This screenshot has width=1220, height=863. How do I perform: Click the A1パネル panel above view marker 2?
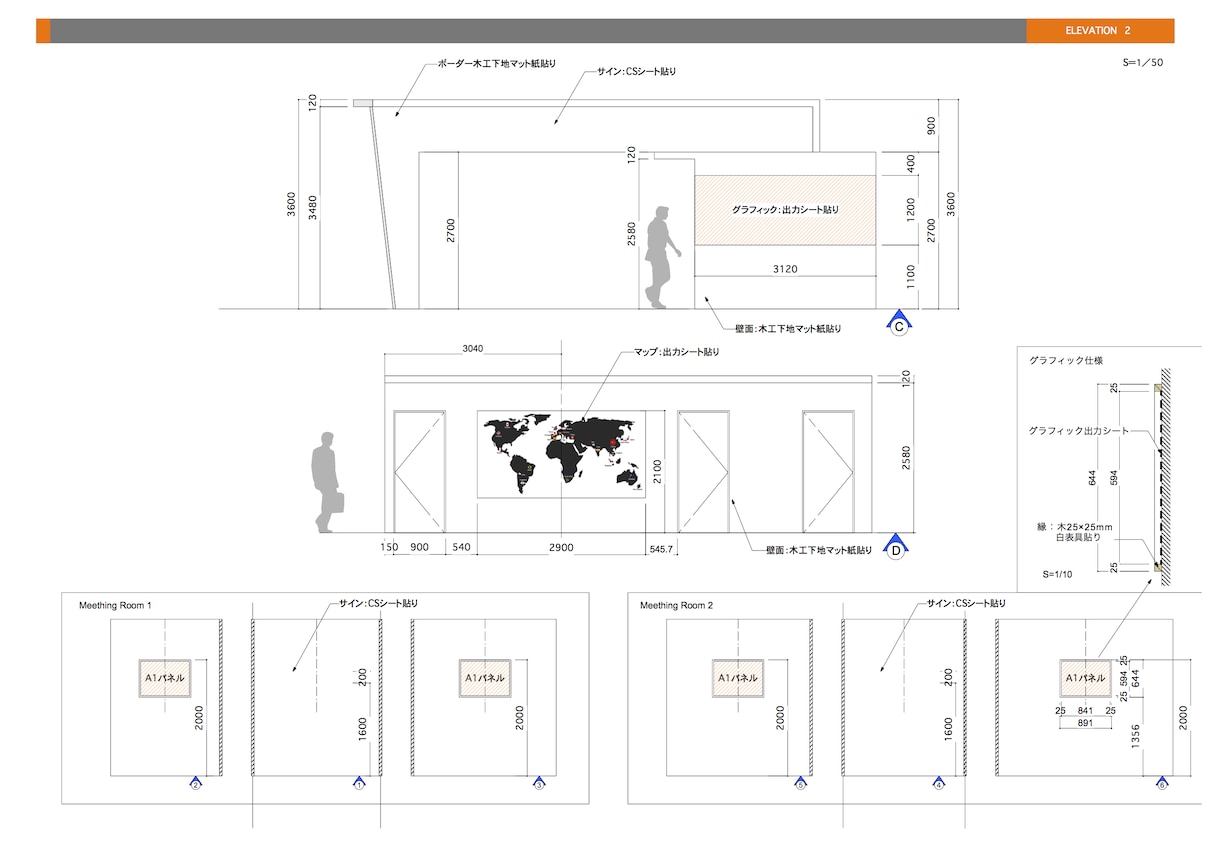(x=164, y=678)
